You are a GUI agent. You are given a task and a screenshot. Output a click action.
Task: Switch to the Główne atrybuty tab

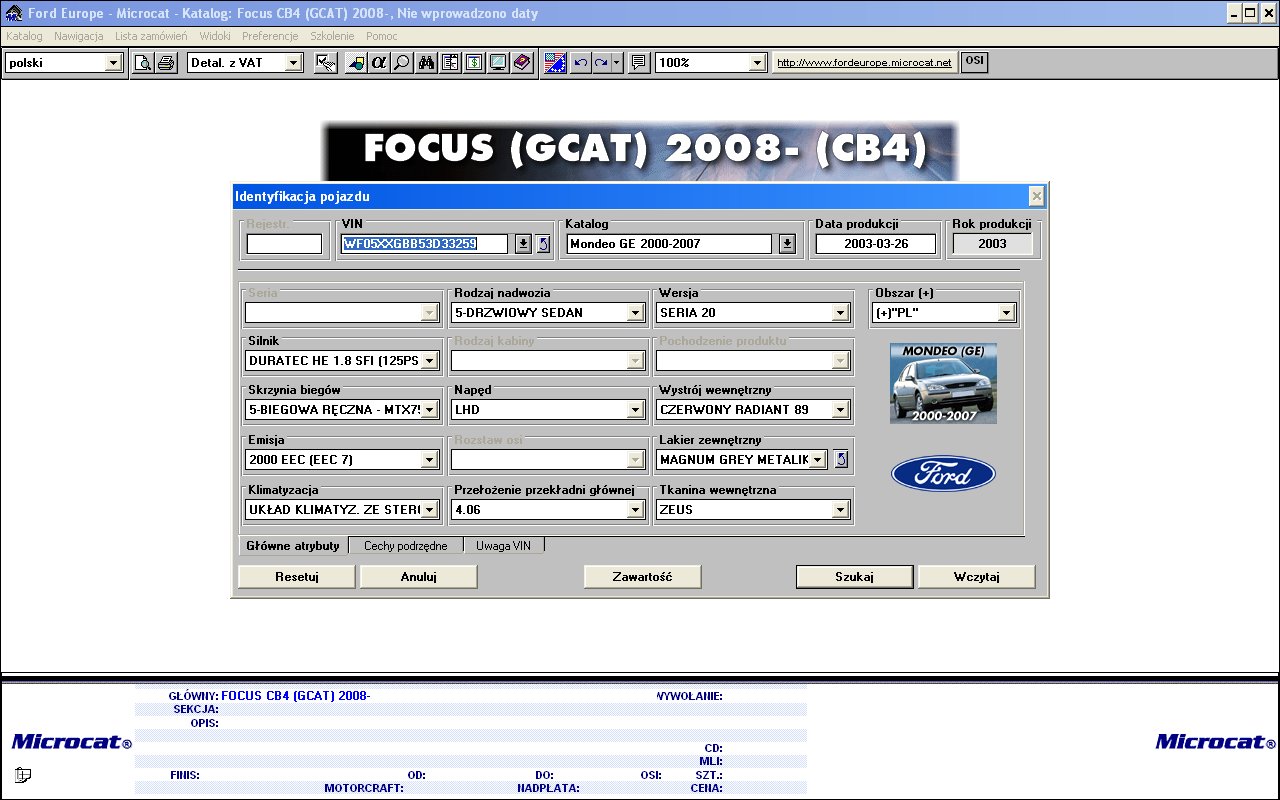[x=293, y=546]
